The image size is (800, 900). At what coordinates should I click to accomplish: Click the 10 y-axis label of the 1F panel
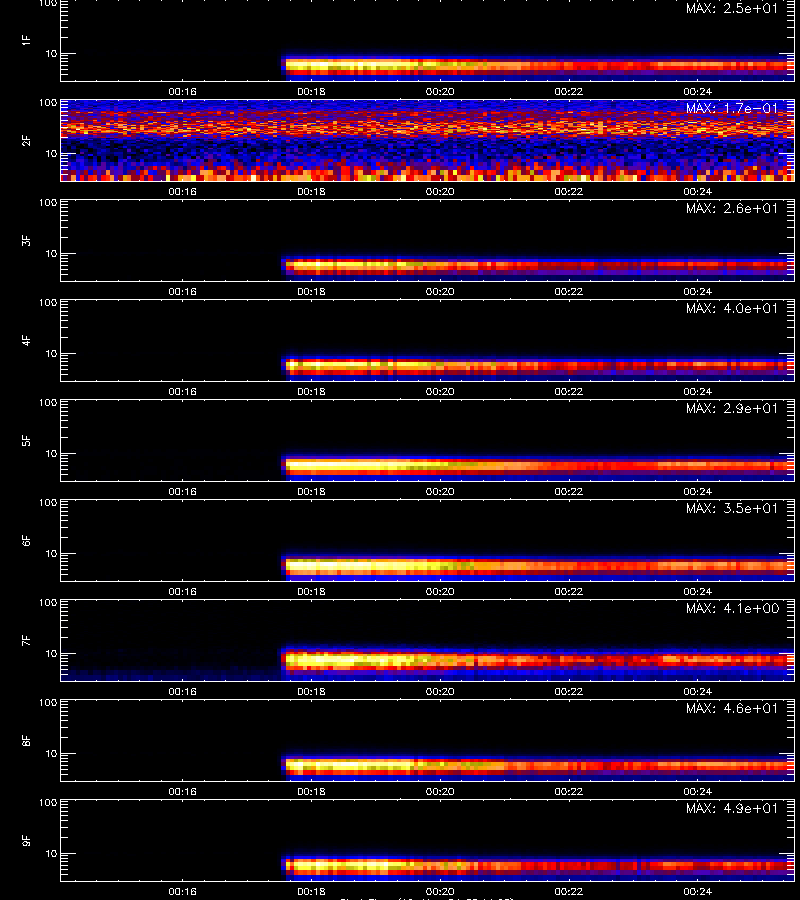[x=51, y=53]
